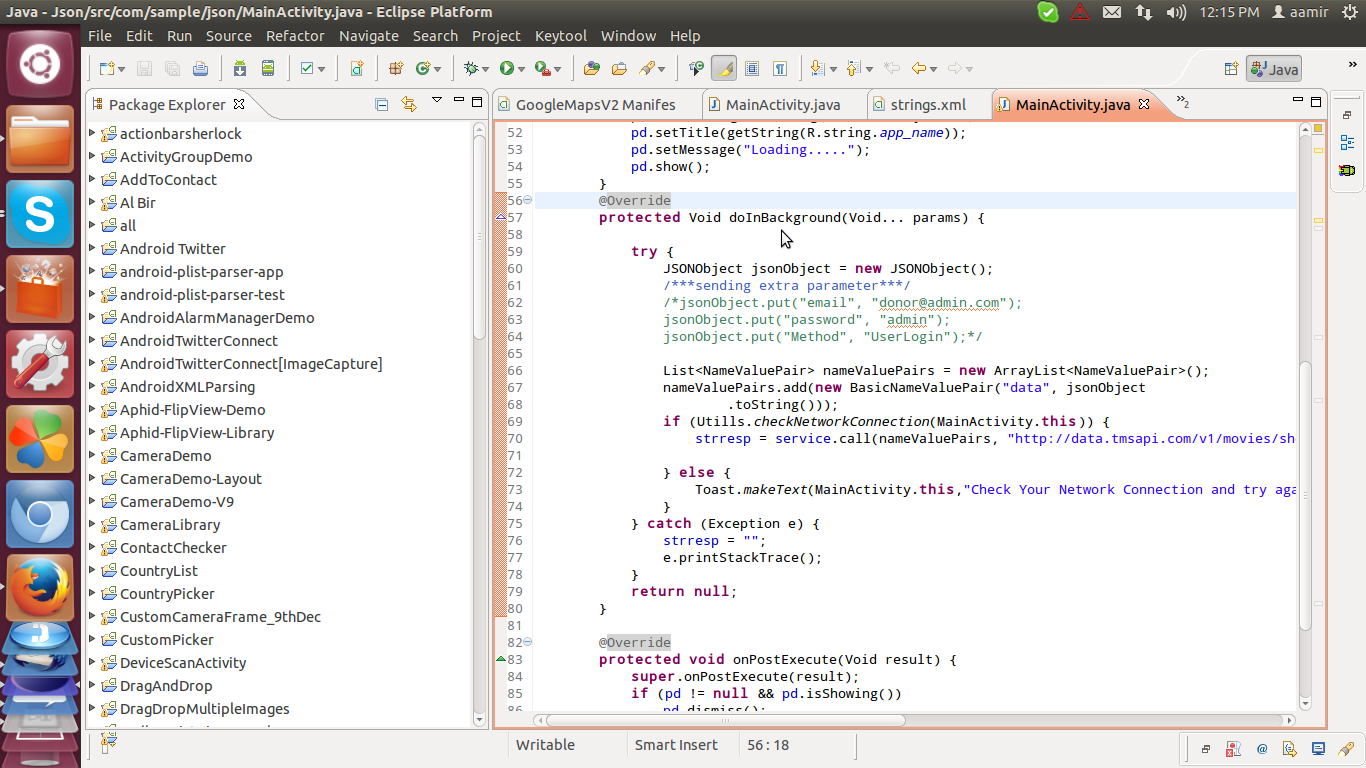This screenshot has width=1366, height=768.
Task: Open the Android SDK Manager icon
Action: 240,68
